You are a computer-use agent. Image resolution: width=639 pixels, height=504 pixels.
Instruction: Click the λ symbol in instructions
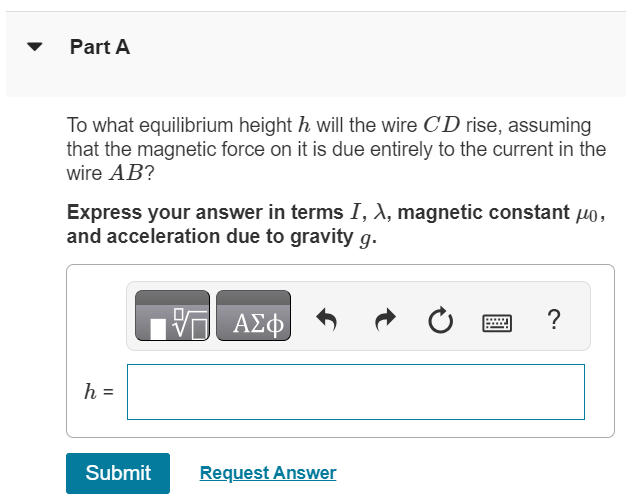[x=379, y=212]
